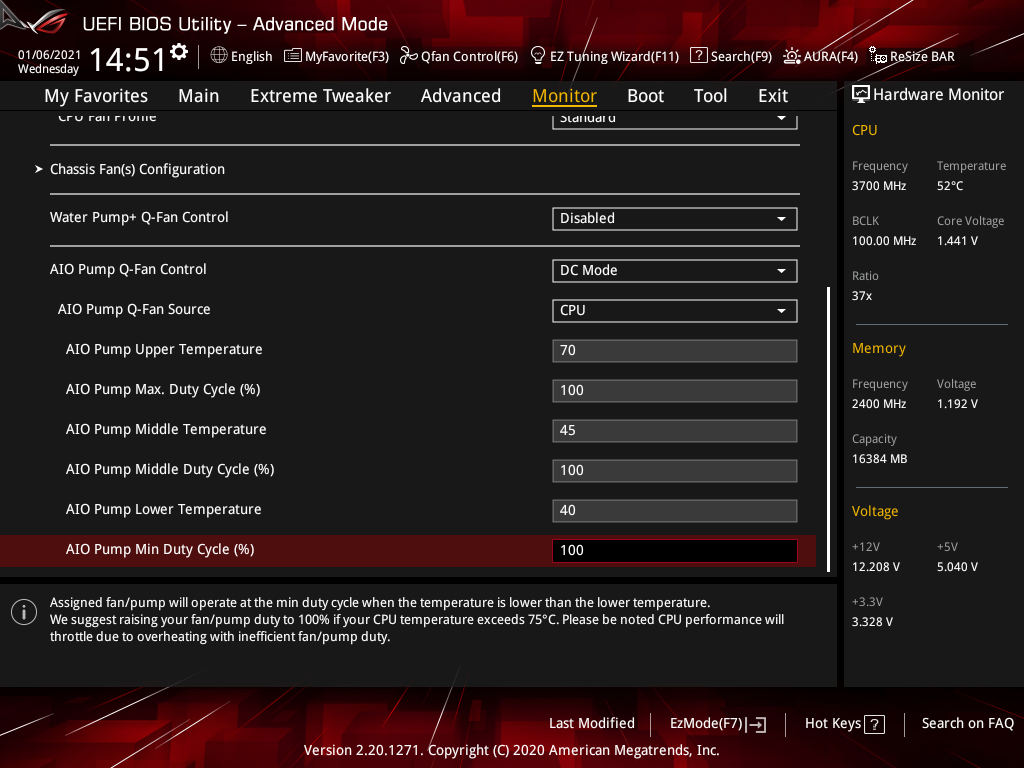Open the Exit tab
This screenshot has height=768, width=1024.
click(773, 96)
